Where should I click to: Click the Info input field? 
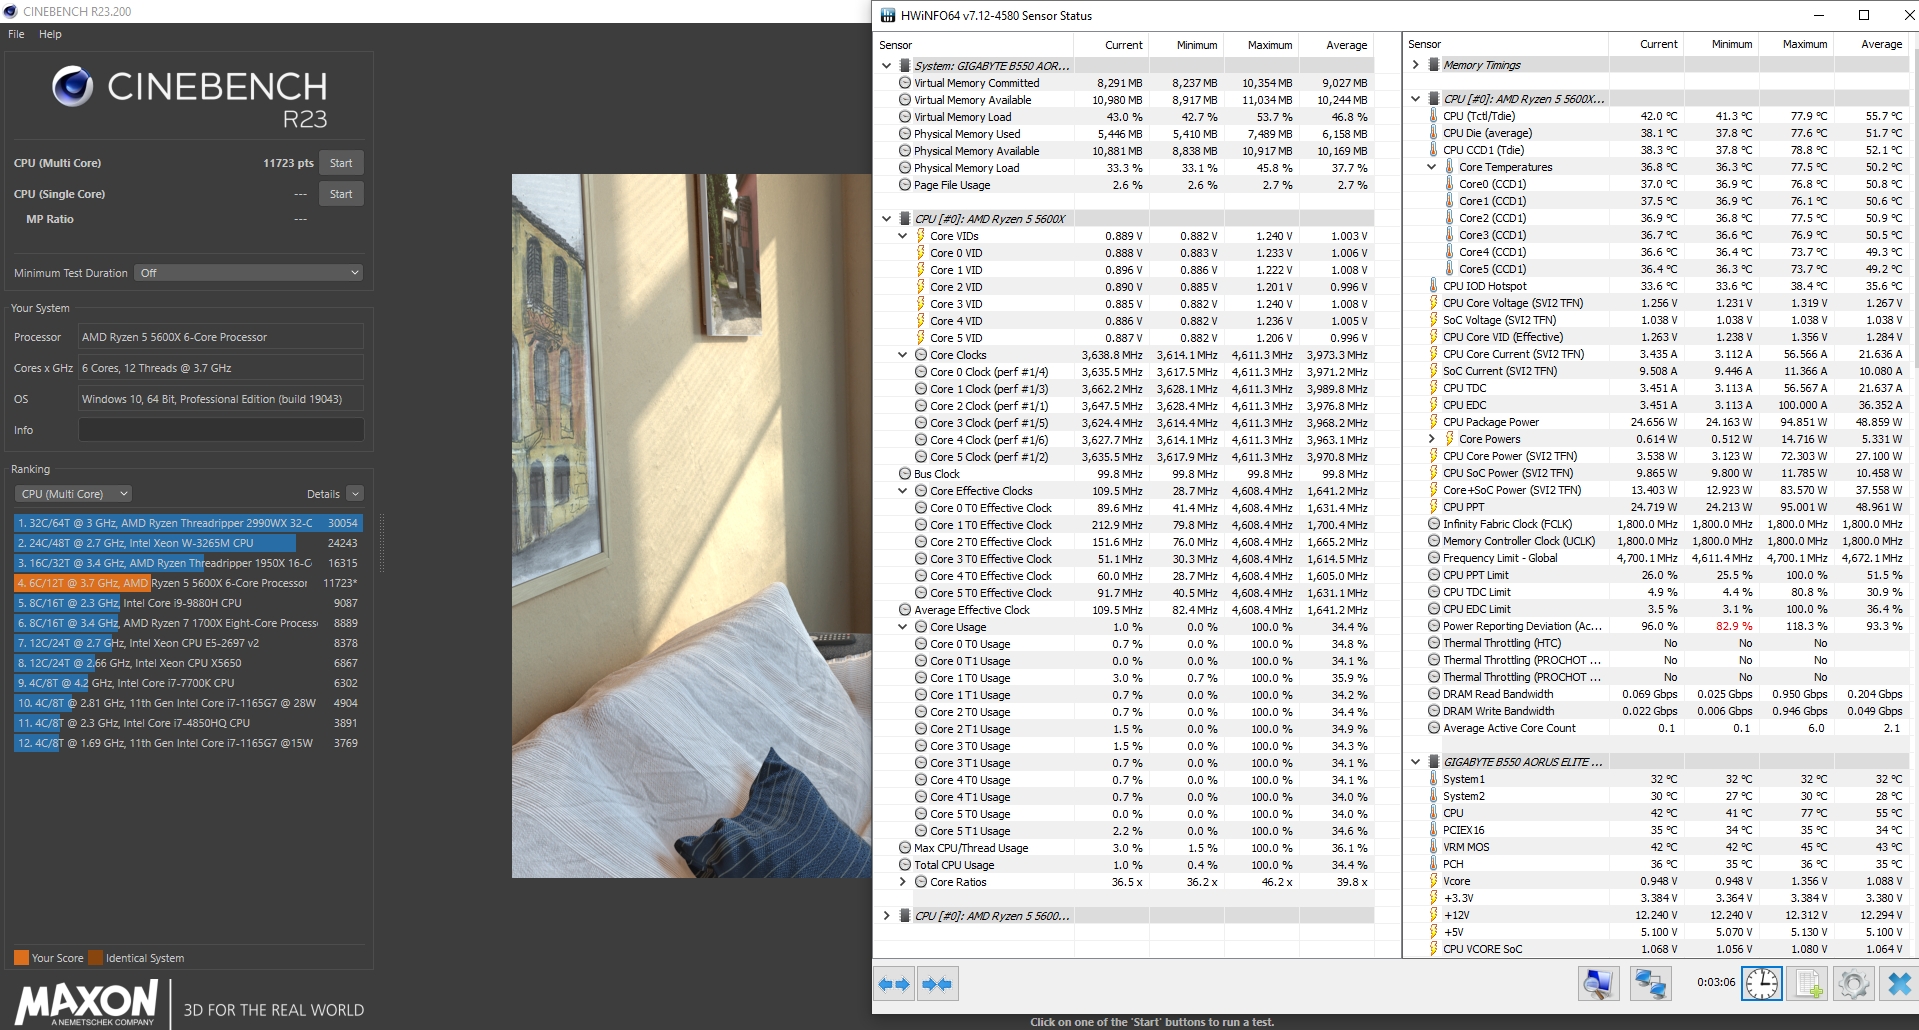(x=221, y=430)
